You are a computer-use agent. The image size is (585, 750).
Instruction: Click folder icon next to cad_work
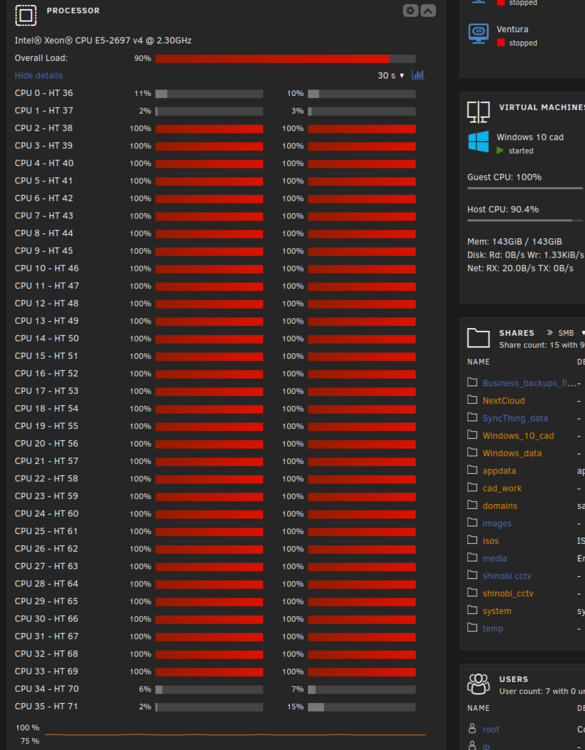coord(472,487)
